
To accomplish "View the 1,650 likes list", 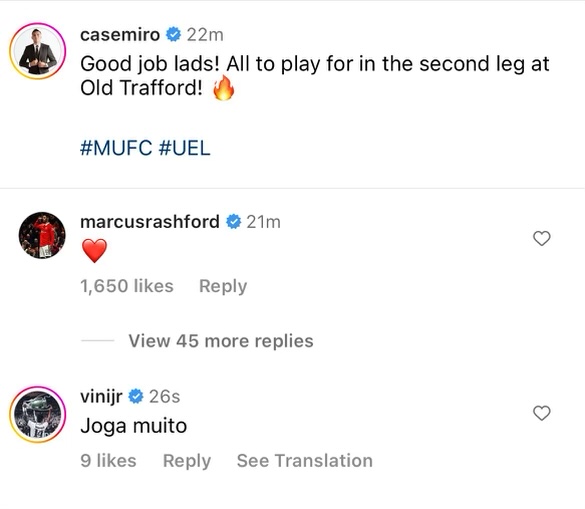I will tap(127, 286).
